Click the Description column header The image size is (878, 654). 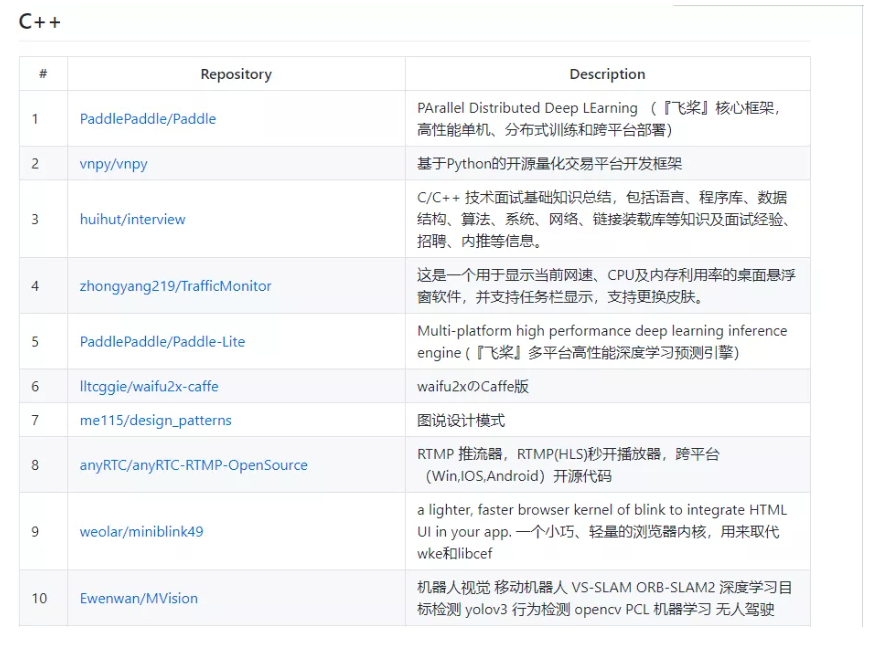(607, 74)
